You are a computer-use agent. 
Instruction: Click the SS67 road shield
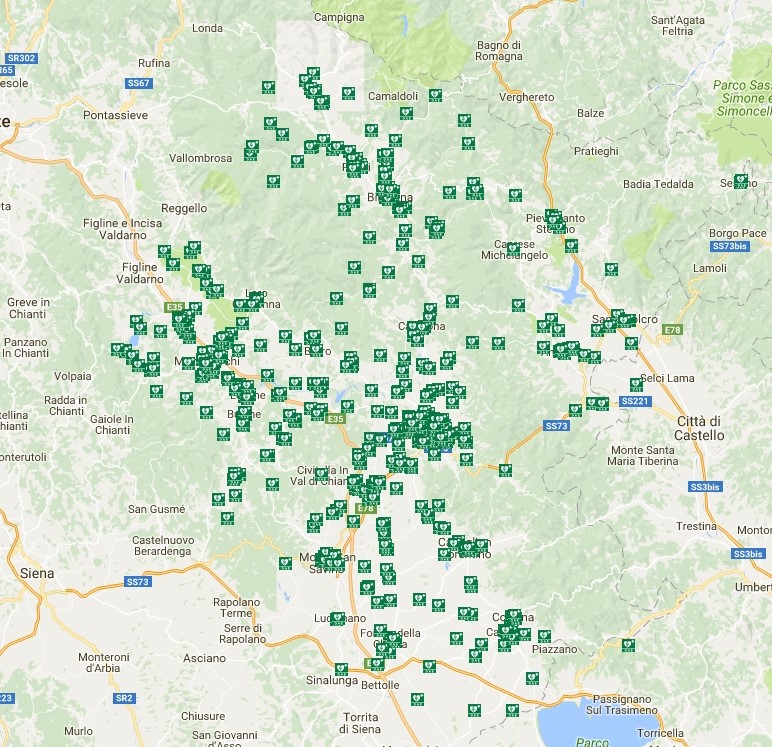139,83
